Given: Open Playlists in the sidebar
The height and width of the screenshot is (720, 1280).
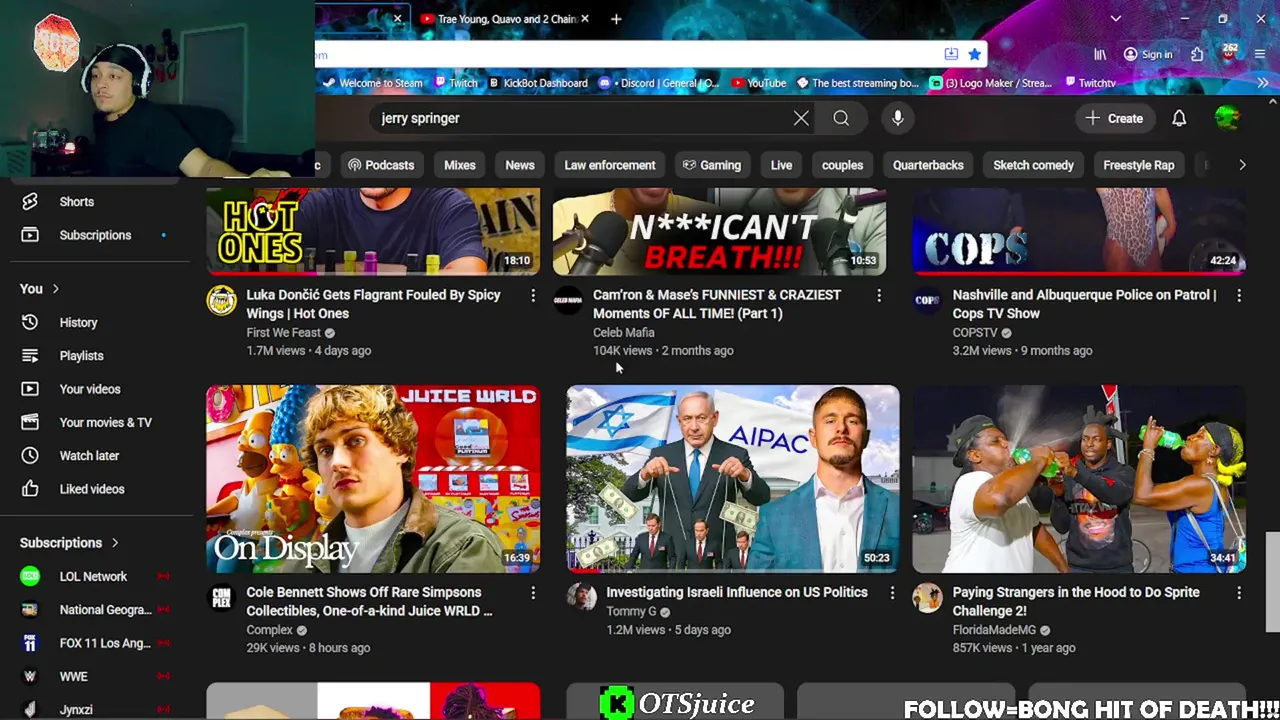Looking at the screenshot, I should coord(81,355).
